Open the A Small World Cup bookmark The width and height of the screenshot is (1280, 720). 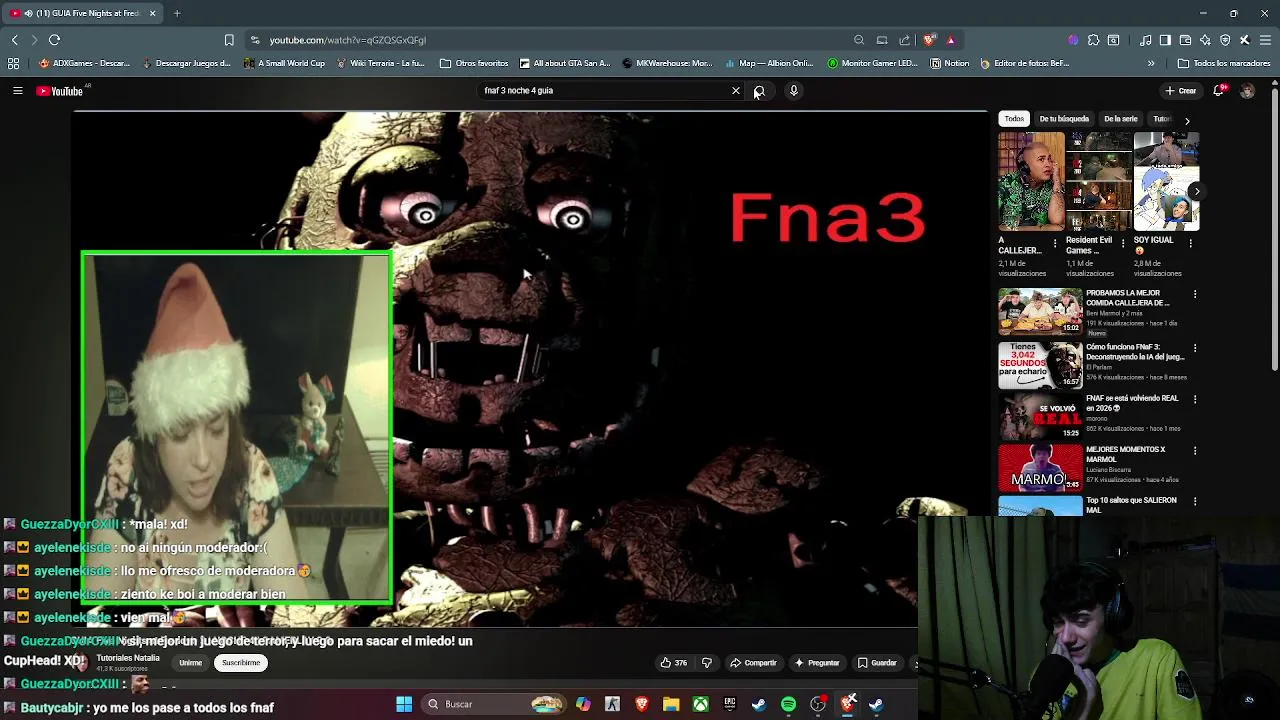click(284, 63)
